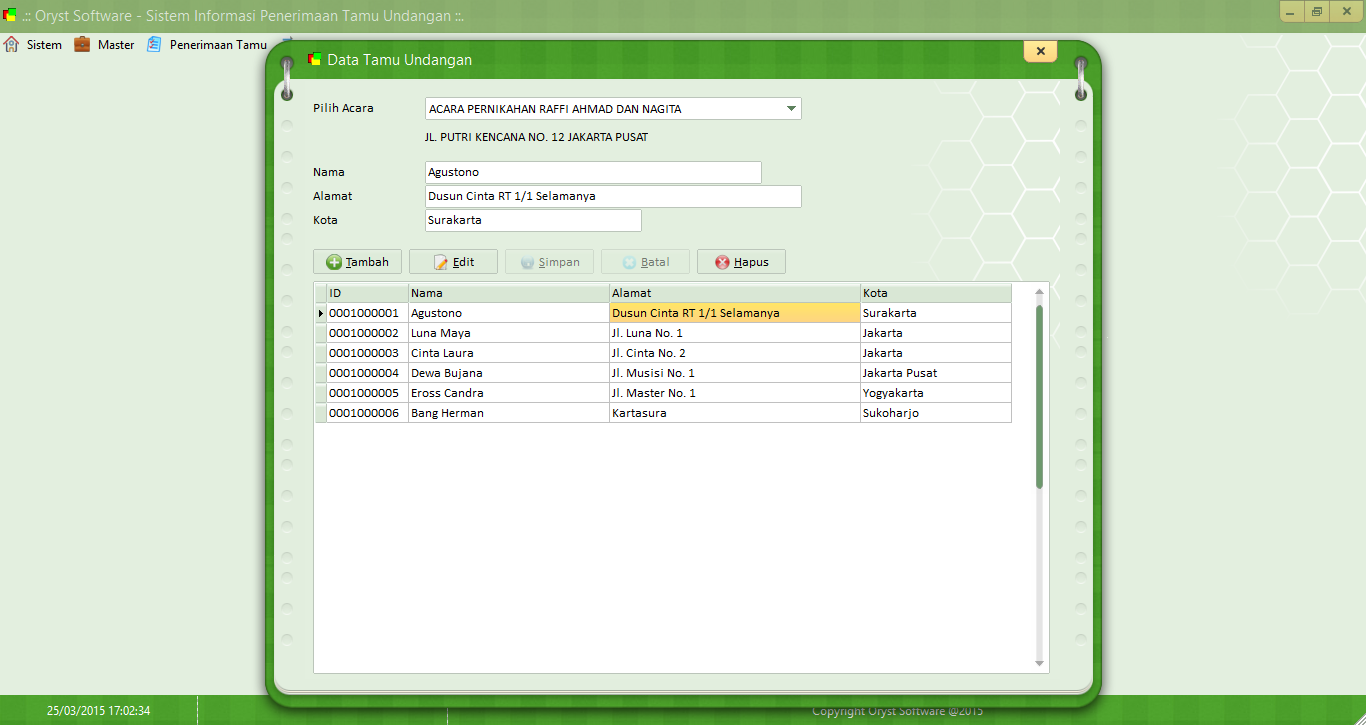Click the Master briefcase icon
Screen dimensions: 1366x725
pos(81,44)
